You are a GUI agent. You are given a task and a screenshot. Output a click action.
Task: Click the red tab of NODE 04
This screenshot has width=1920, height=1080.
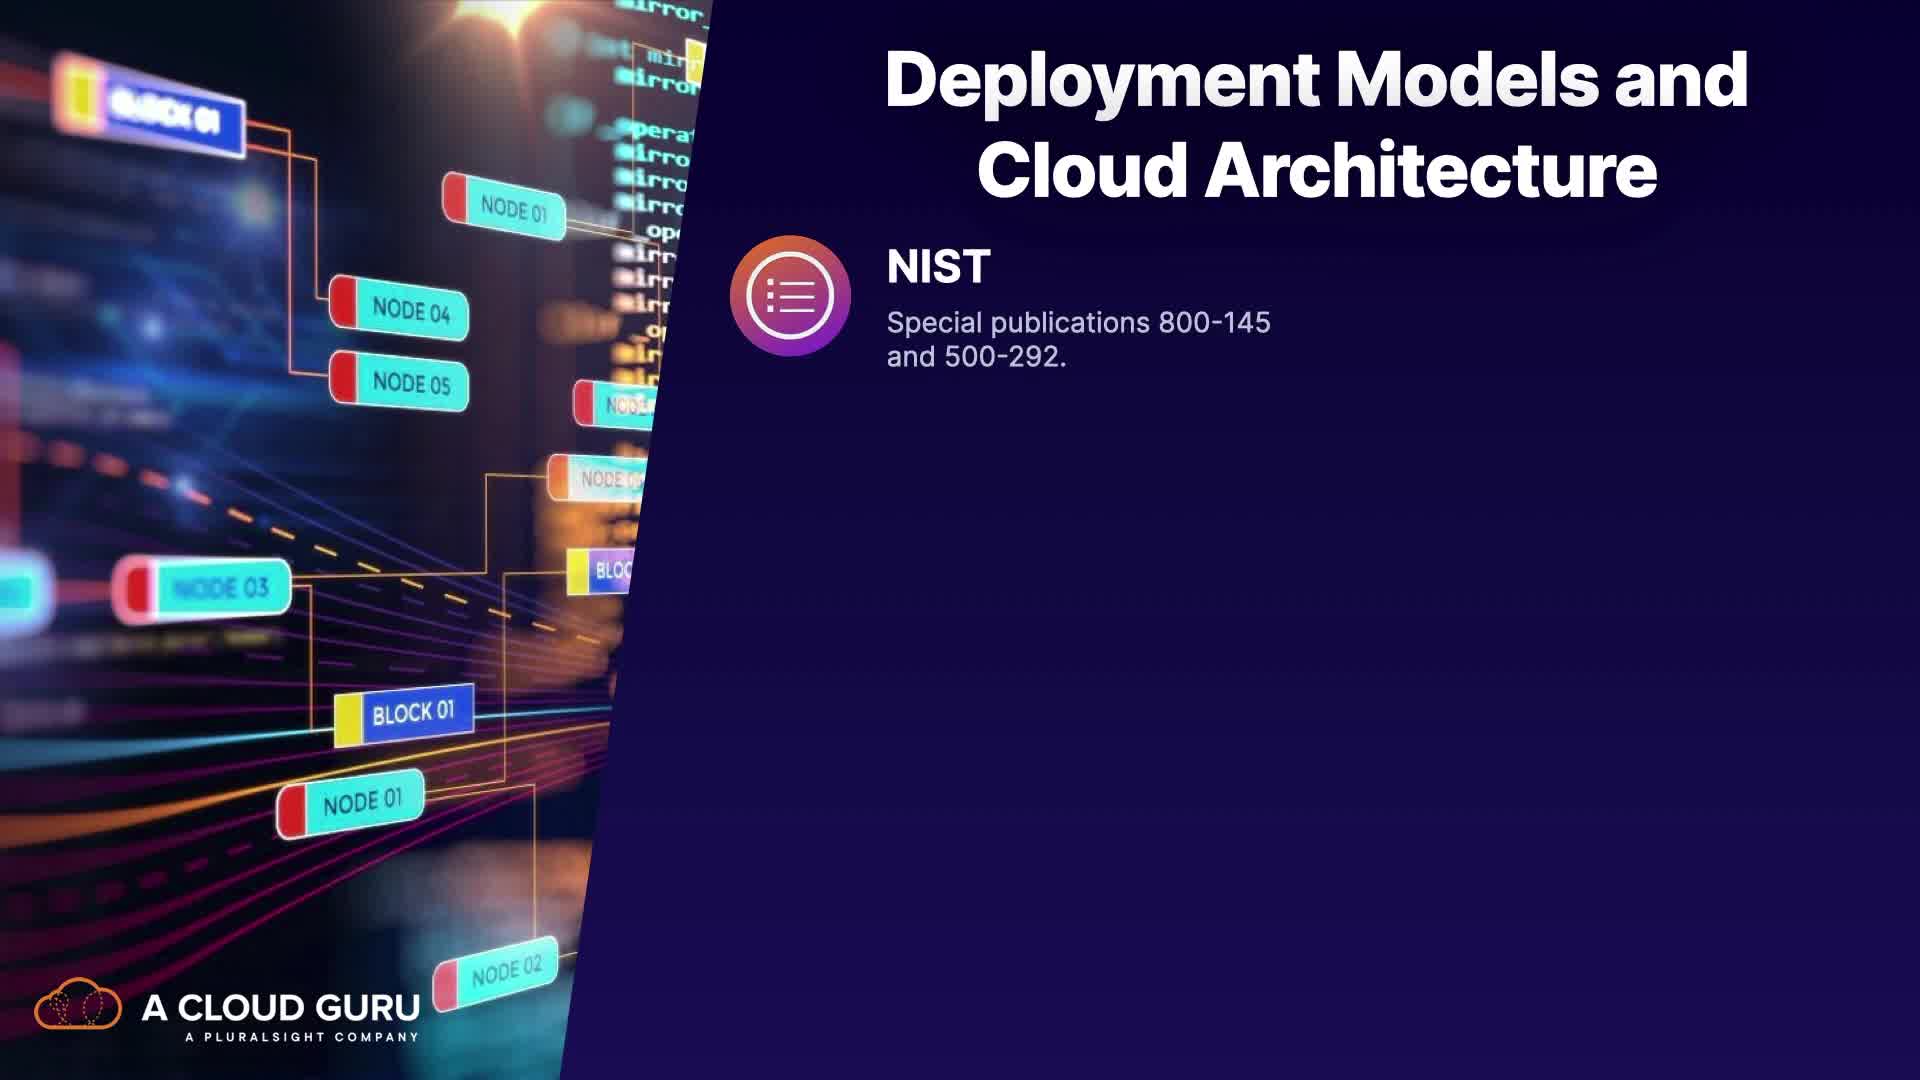pyautogui.click(x=343, y=301)
